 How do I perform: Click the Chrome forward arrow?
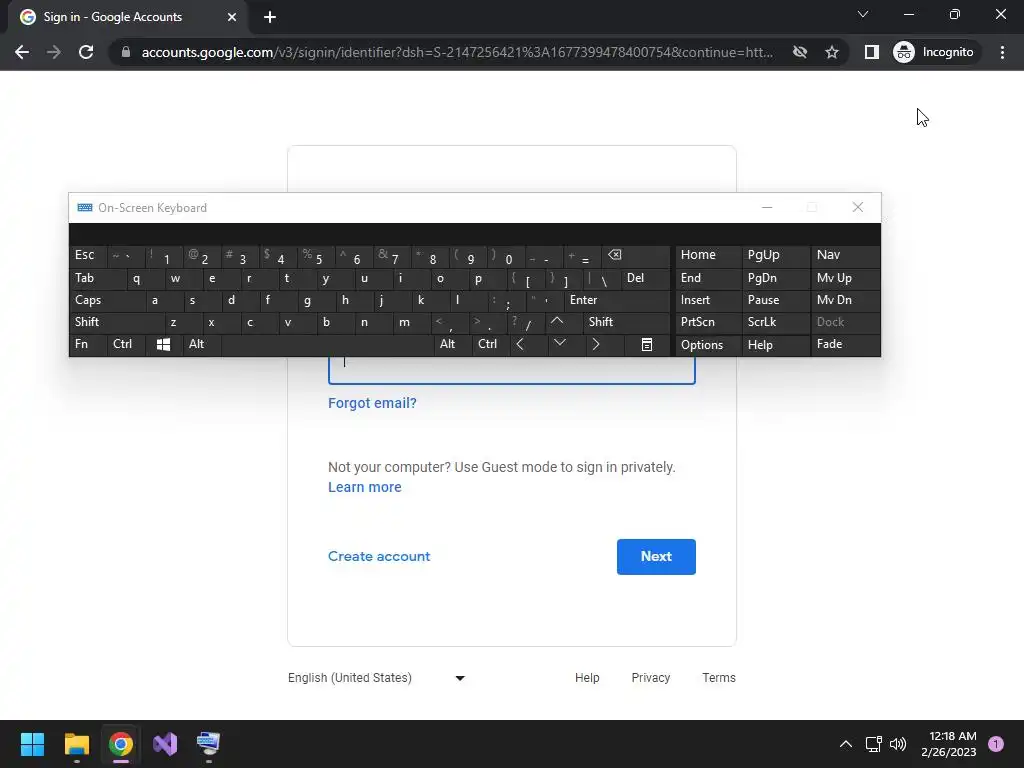(x=54, y=52)
